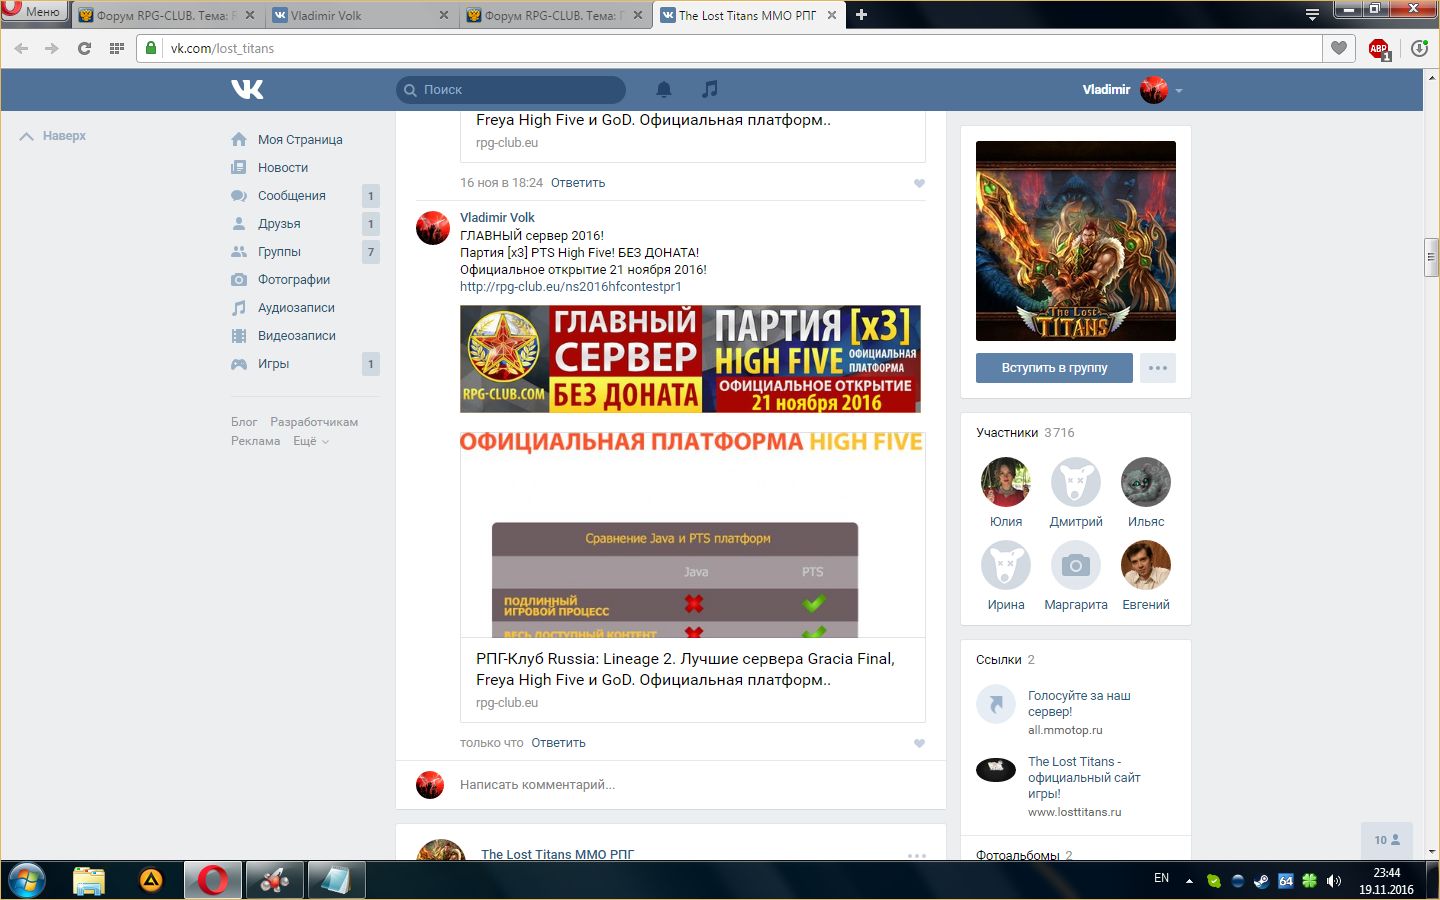The height and width of the screenshot is (900, 1440).
Task: Bookmark page with the heart icon
Action: click(1338, 48)
